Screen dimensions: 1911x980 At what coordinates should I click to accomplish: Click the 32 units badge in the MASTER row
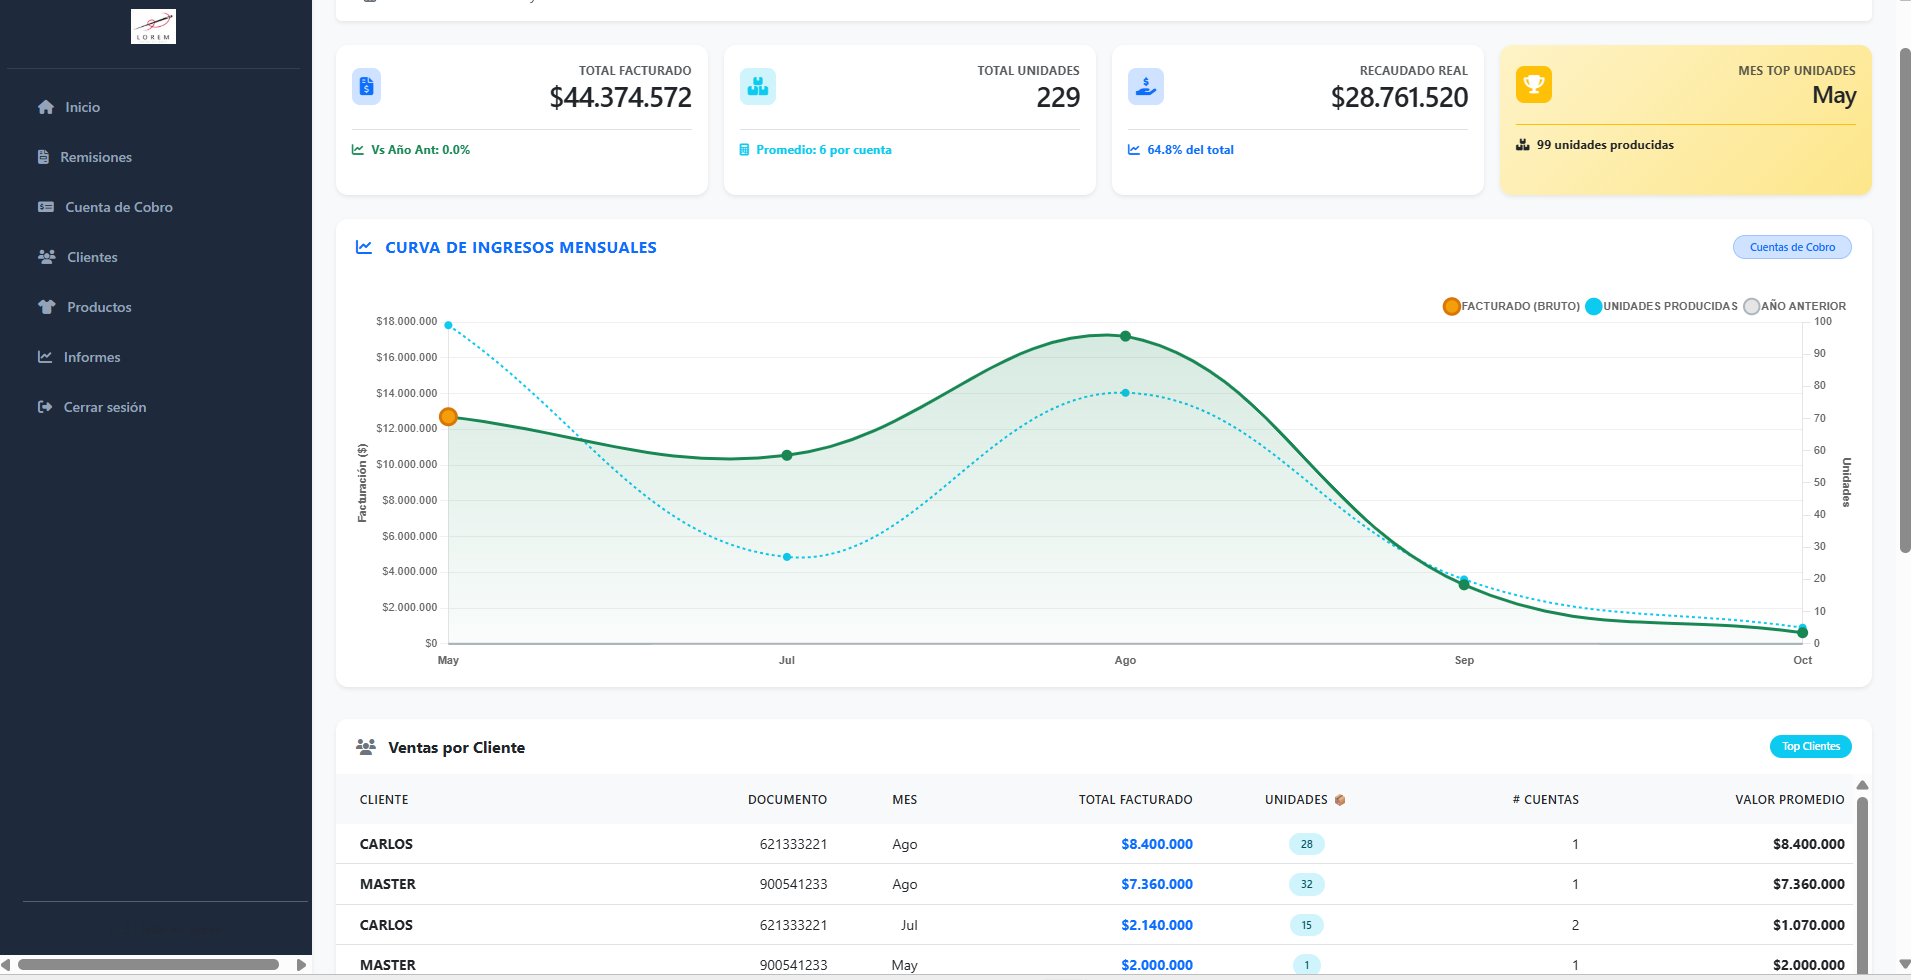click(x=1306, y=884)
